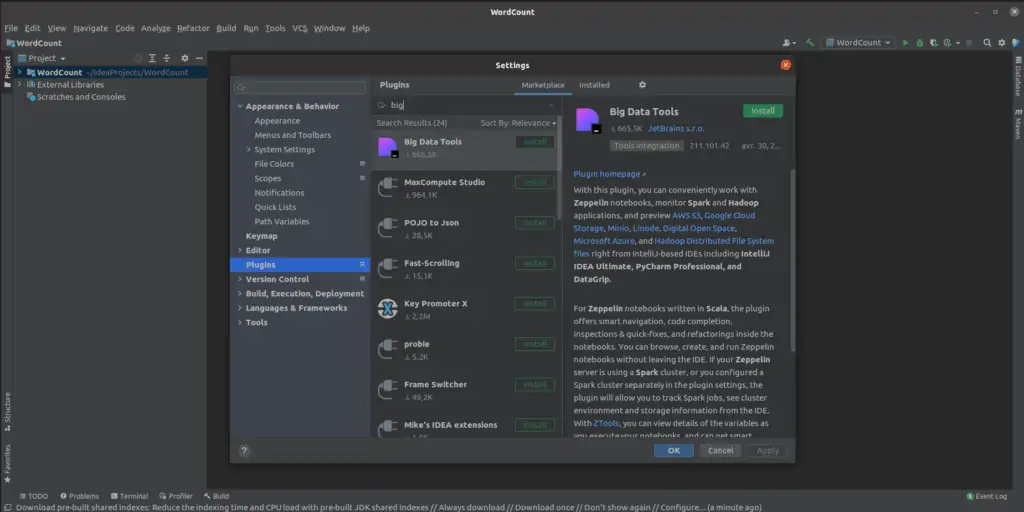Open the Database tool window stripe
1024x512 pixels.
(x=1017, y=76)
